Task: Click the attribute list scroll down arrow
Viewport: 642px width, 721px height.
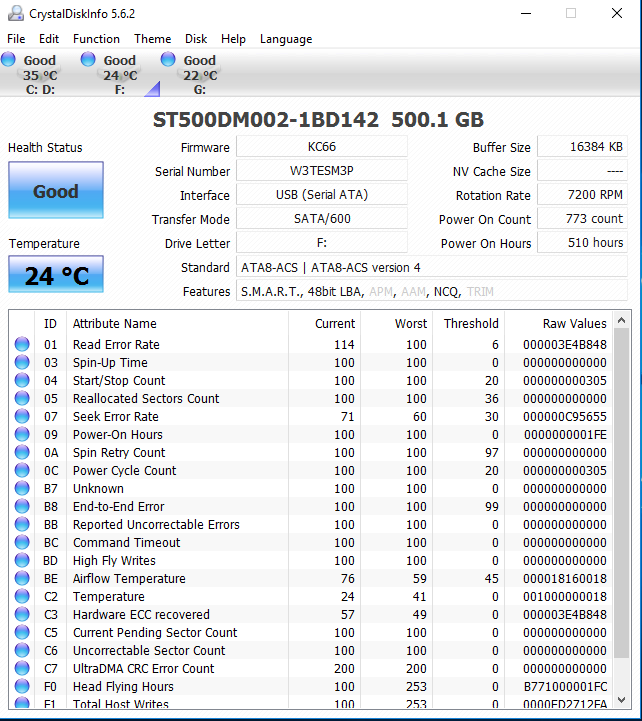Action: point(621,699)
